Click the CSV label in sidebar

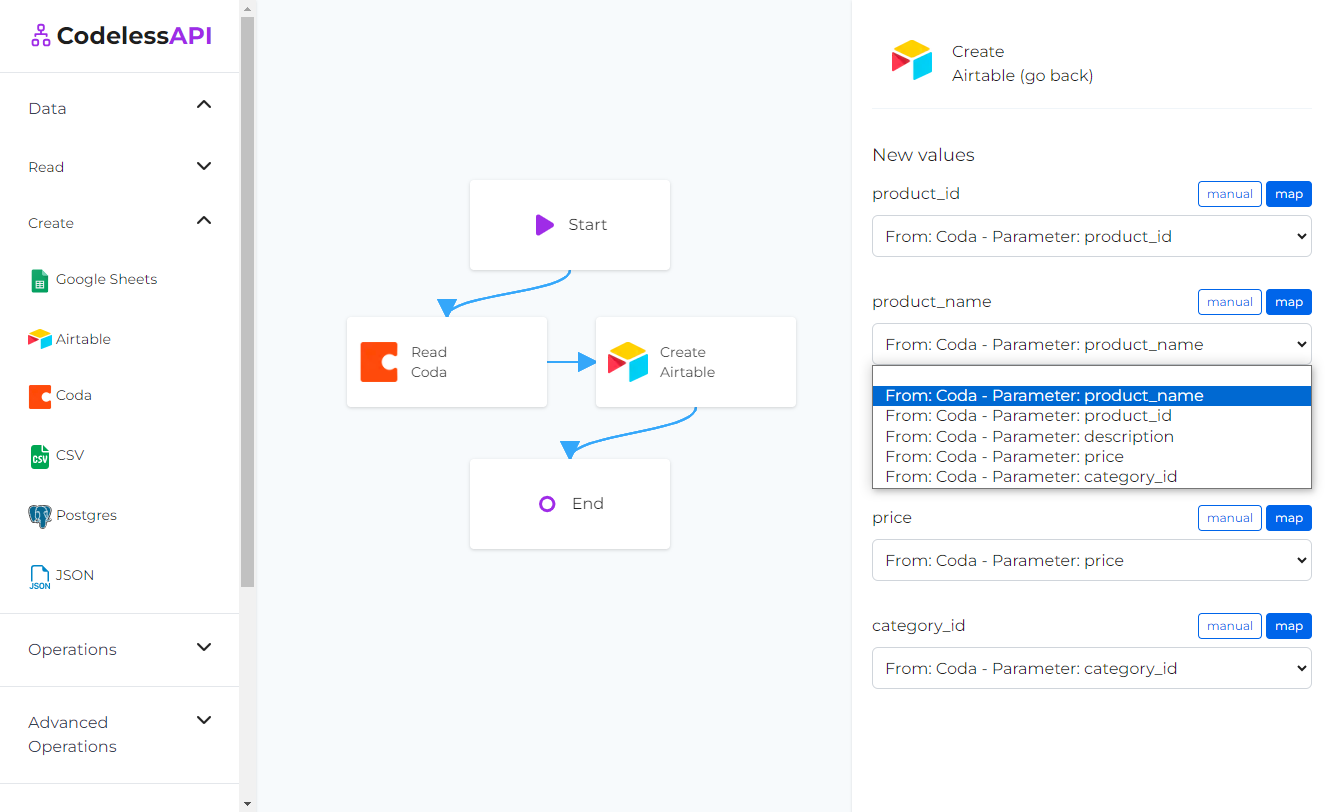[x=70, y=455]
